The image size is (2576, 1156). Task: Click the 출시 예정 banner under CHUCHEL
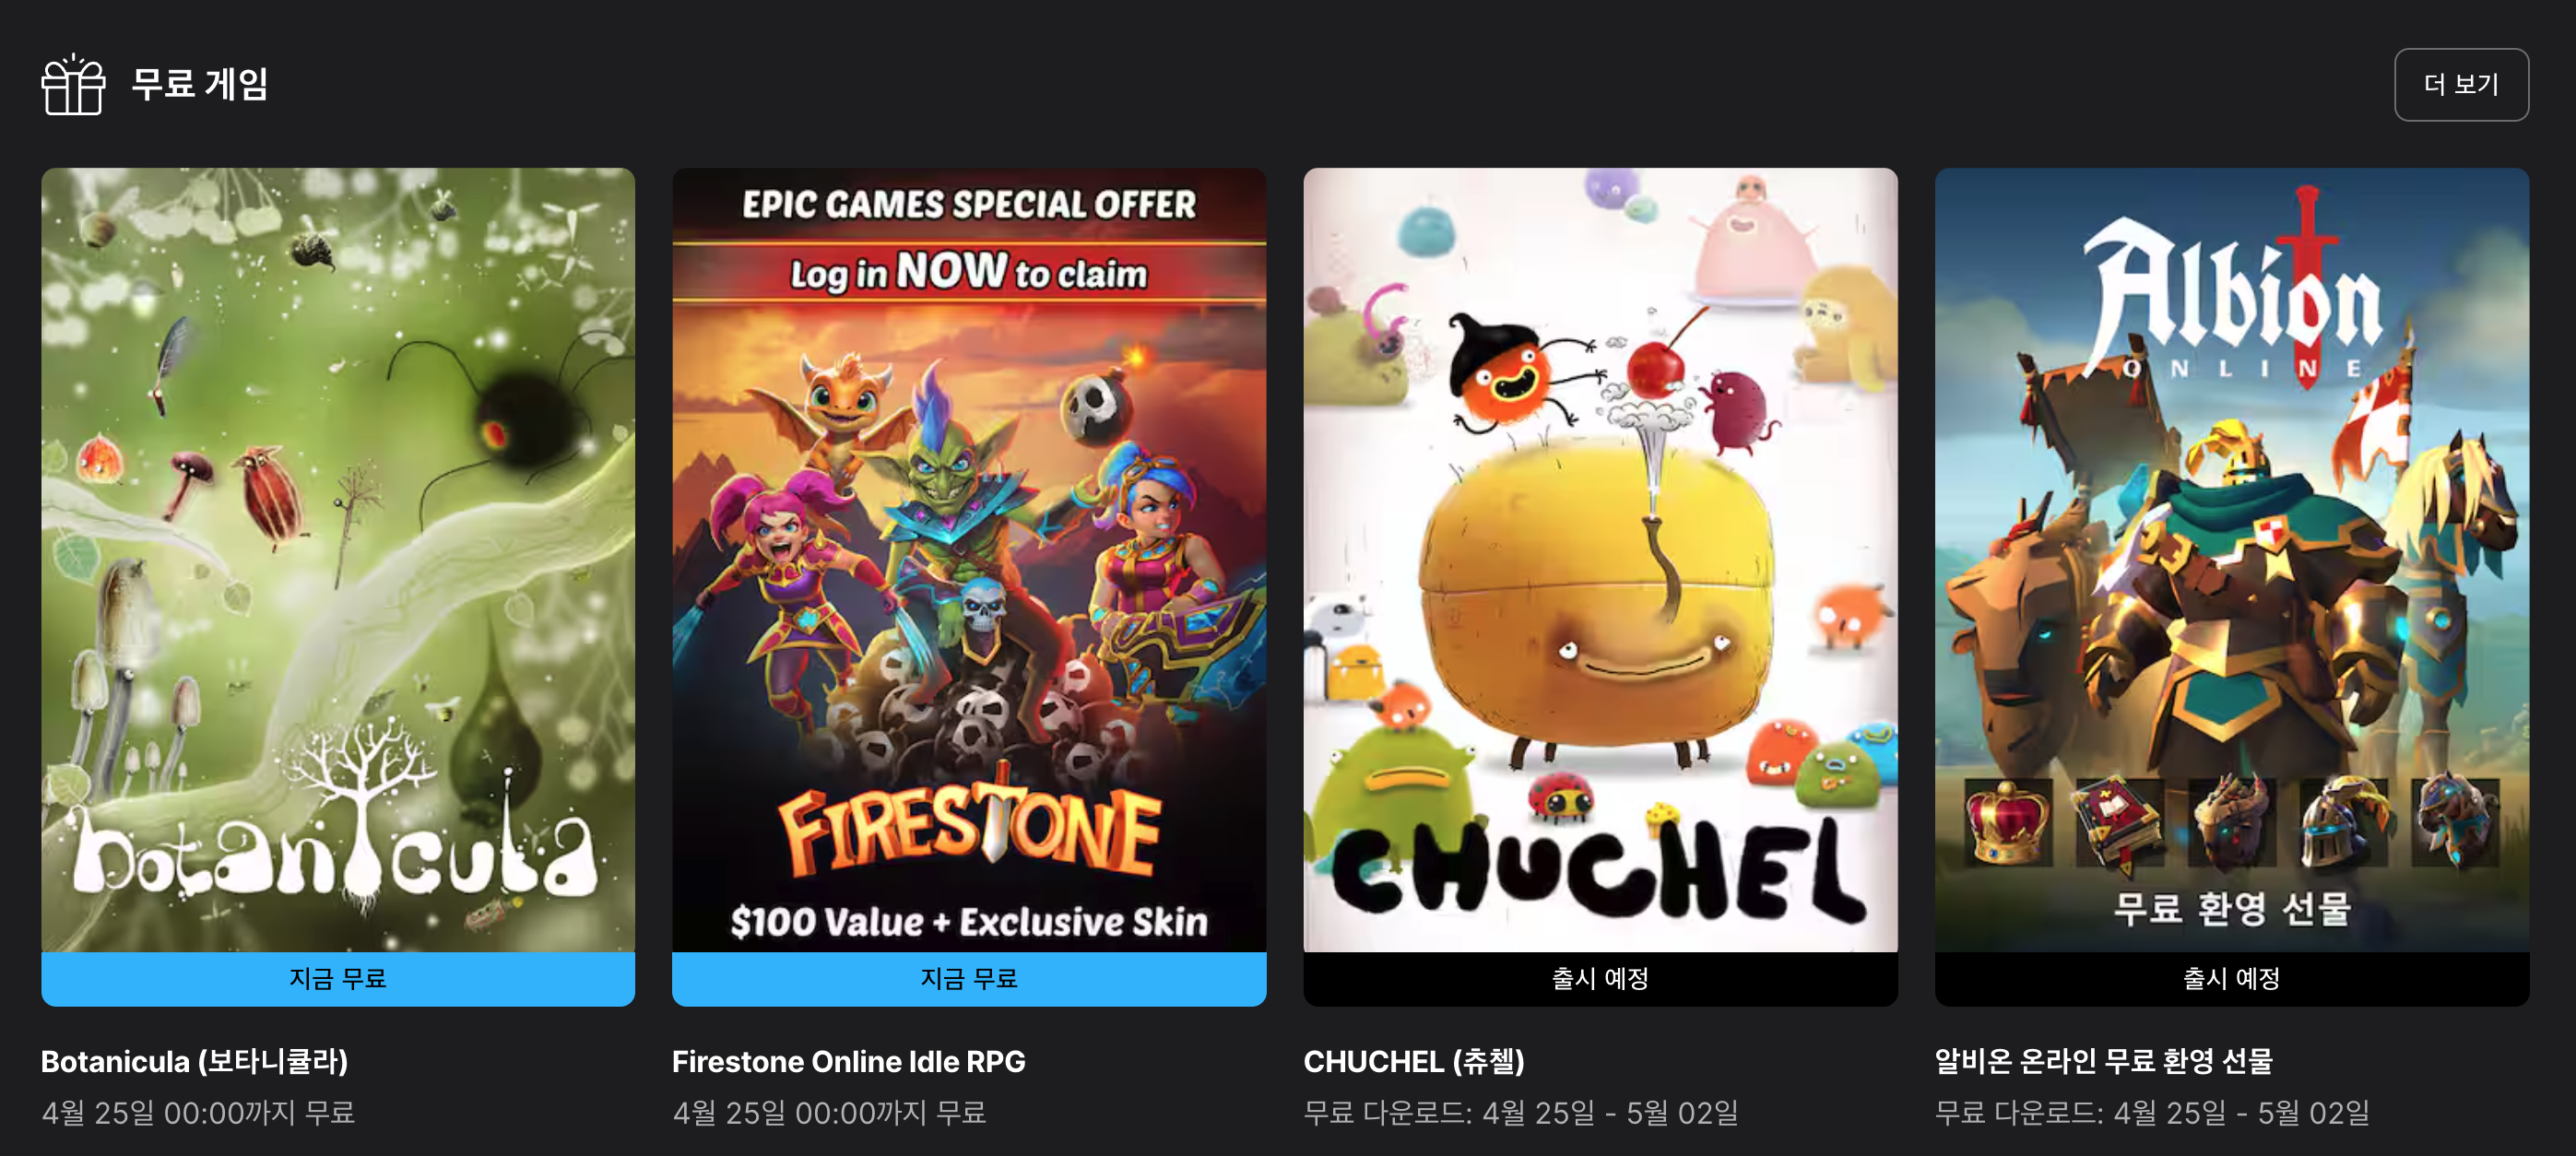click(x=1600, y=979)
